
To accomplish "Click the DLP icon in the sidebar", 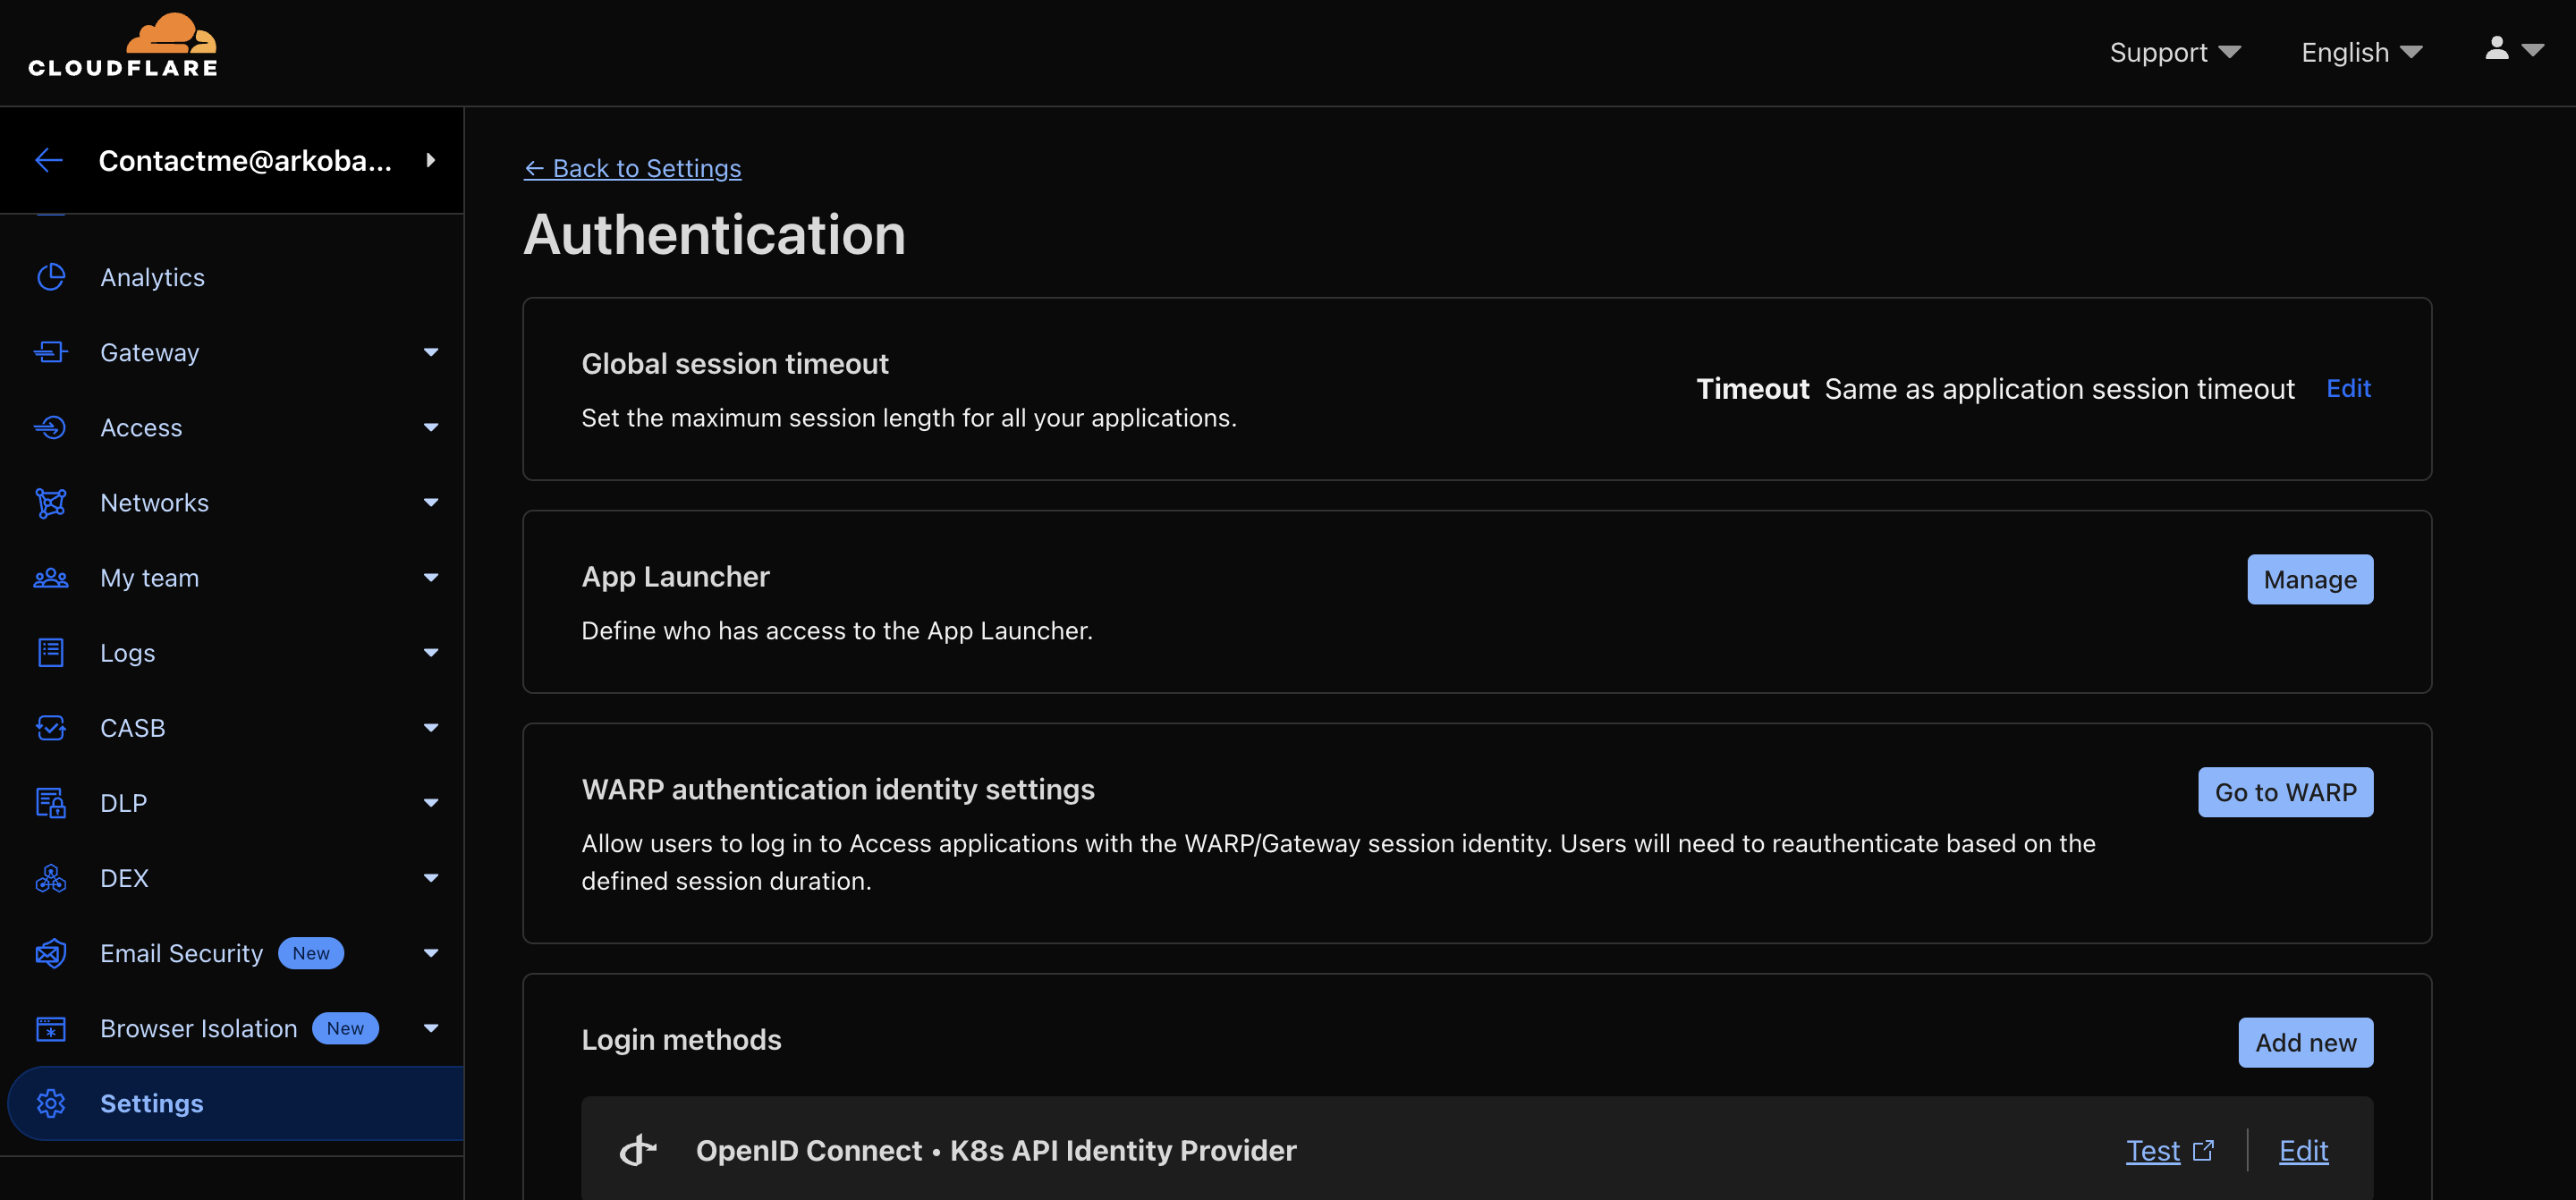I will click(x=51, y=802).
